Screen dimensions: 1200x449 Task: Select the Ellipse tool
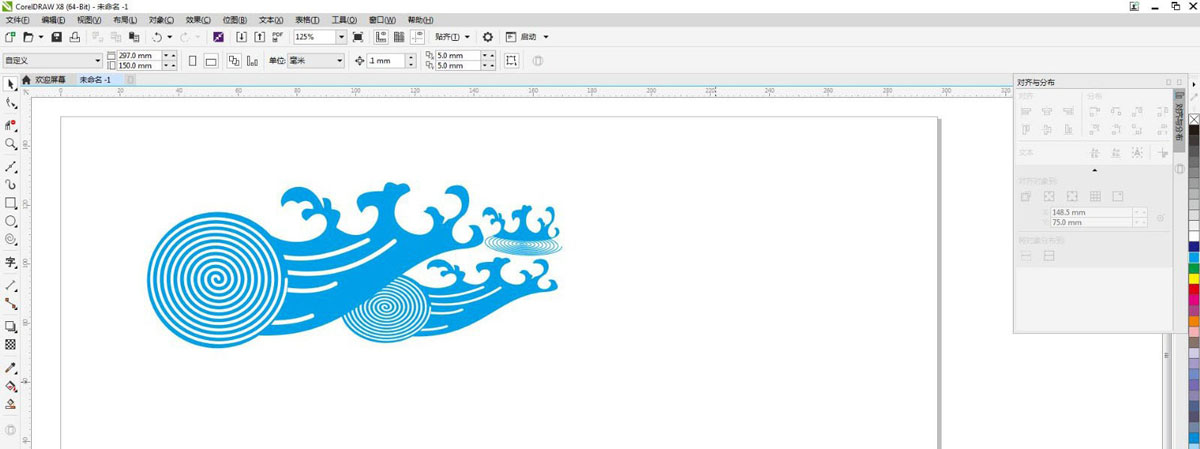[x=11, y=221]
